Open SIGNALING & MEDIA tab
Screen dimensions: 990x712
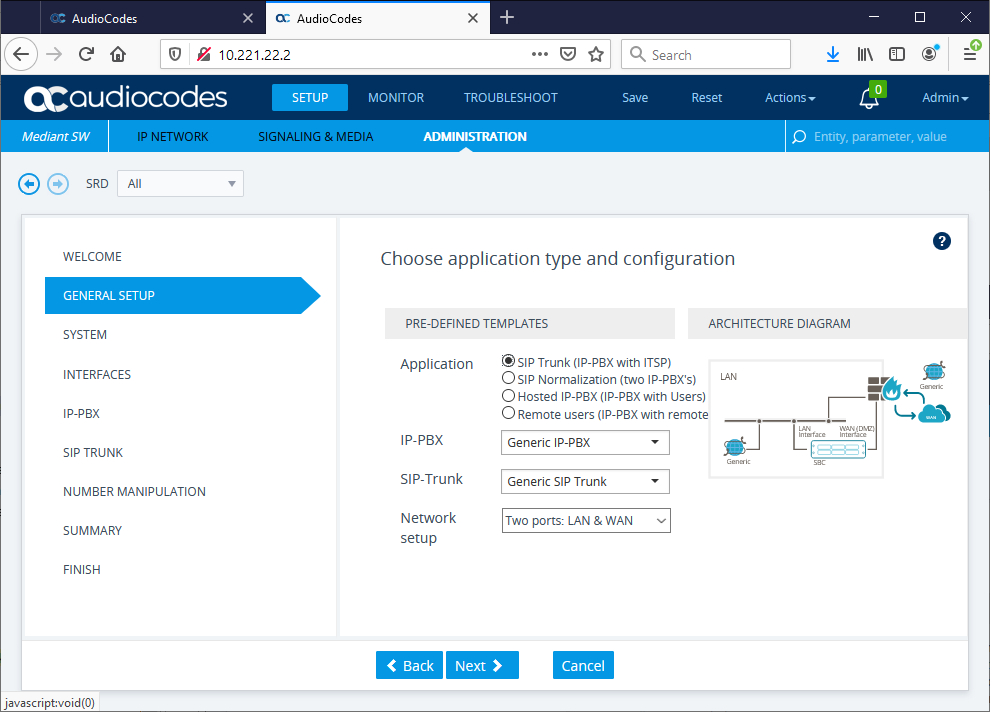point(316,136)
